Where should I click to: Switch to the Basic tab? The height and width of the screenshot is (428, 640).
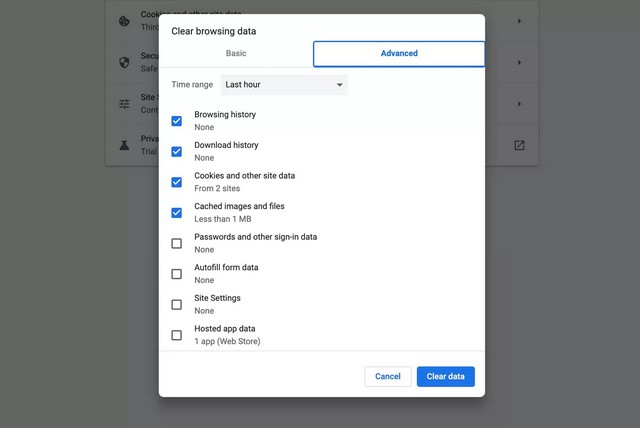tap(236, 54)
